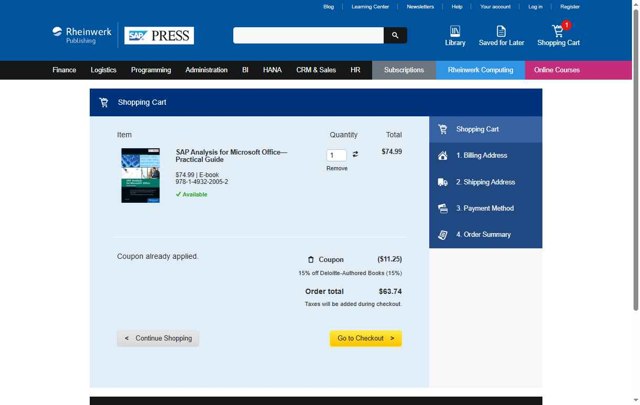Open the Newsletters link
The width and height of the screenshot is (640, 405).
click(x=420, y=7)
